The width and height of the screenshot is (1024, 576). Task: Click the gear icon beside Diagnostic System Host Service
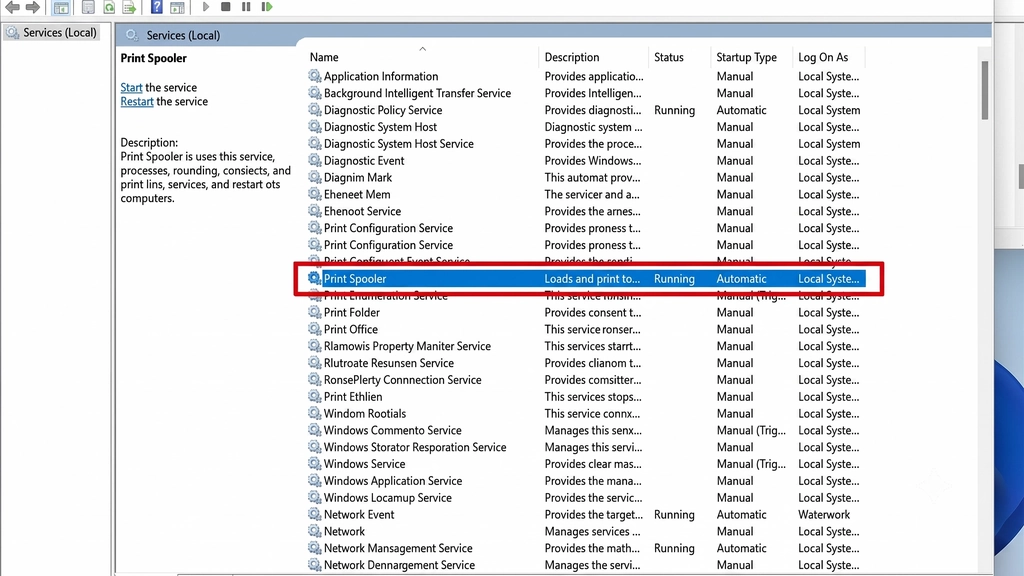[x=315, y=143]
